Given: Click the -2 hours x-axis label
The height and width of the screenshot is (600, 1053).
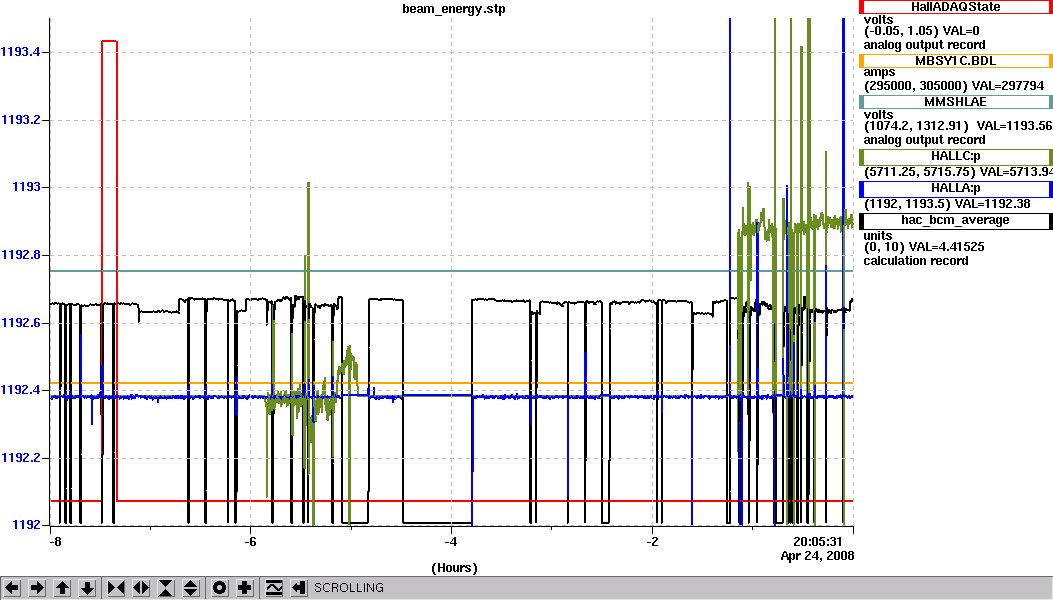Looking at the screenshot, I should [x=651, y=542].
